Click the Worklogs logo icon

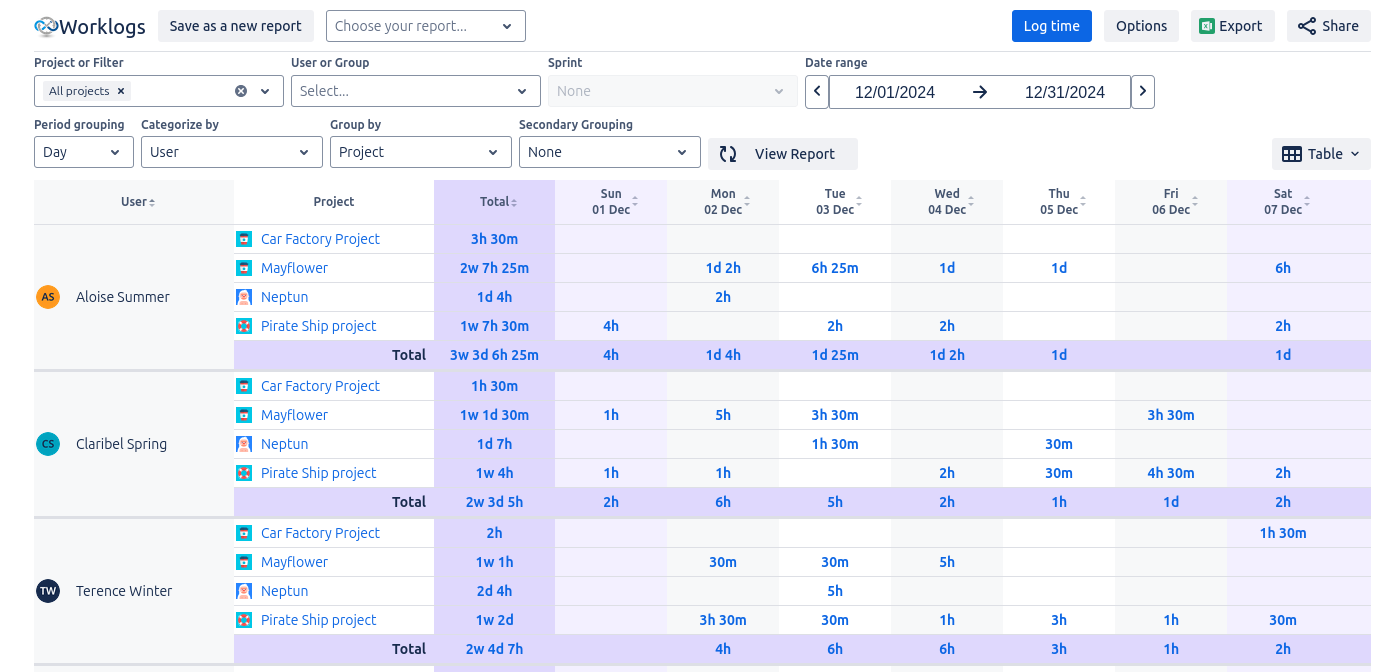46,26
